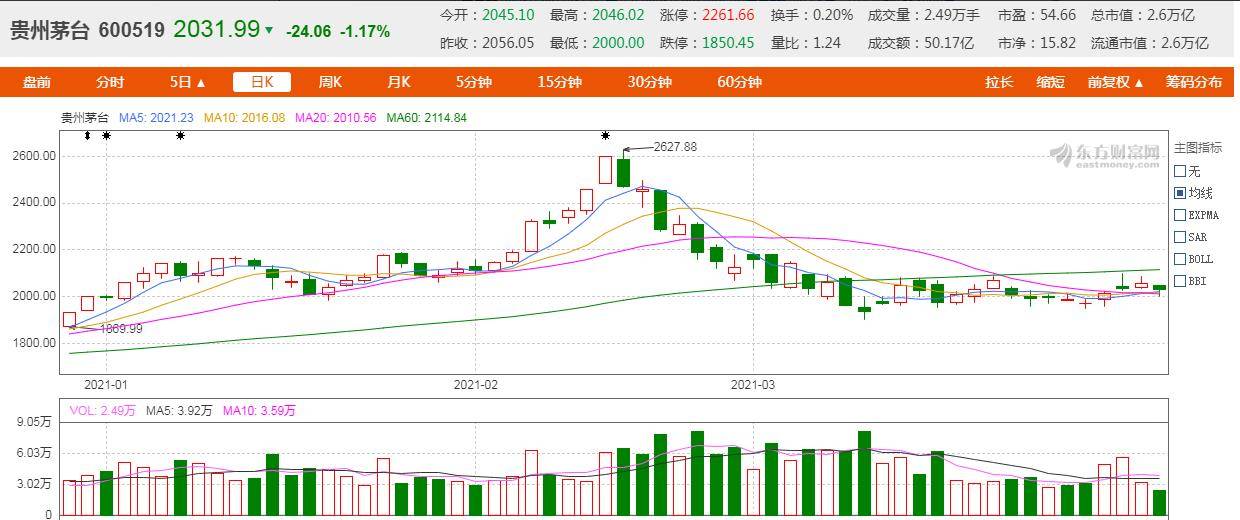Click the 主图指标 section heading
This screenshot has height=520, width=1240.
(x=1198, y=148)
